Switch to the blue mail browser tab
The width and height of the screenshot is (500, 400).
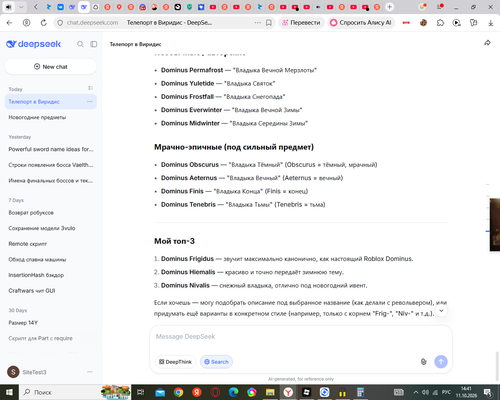tap(60, 7)
